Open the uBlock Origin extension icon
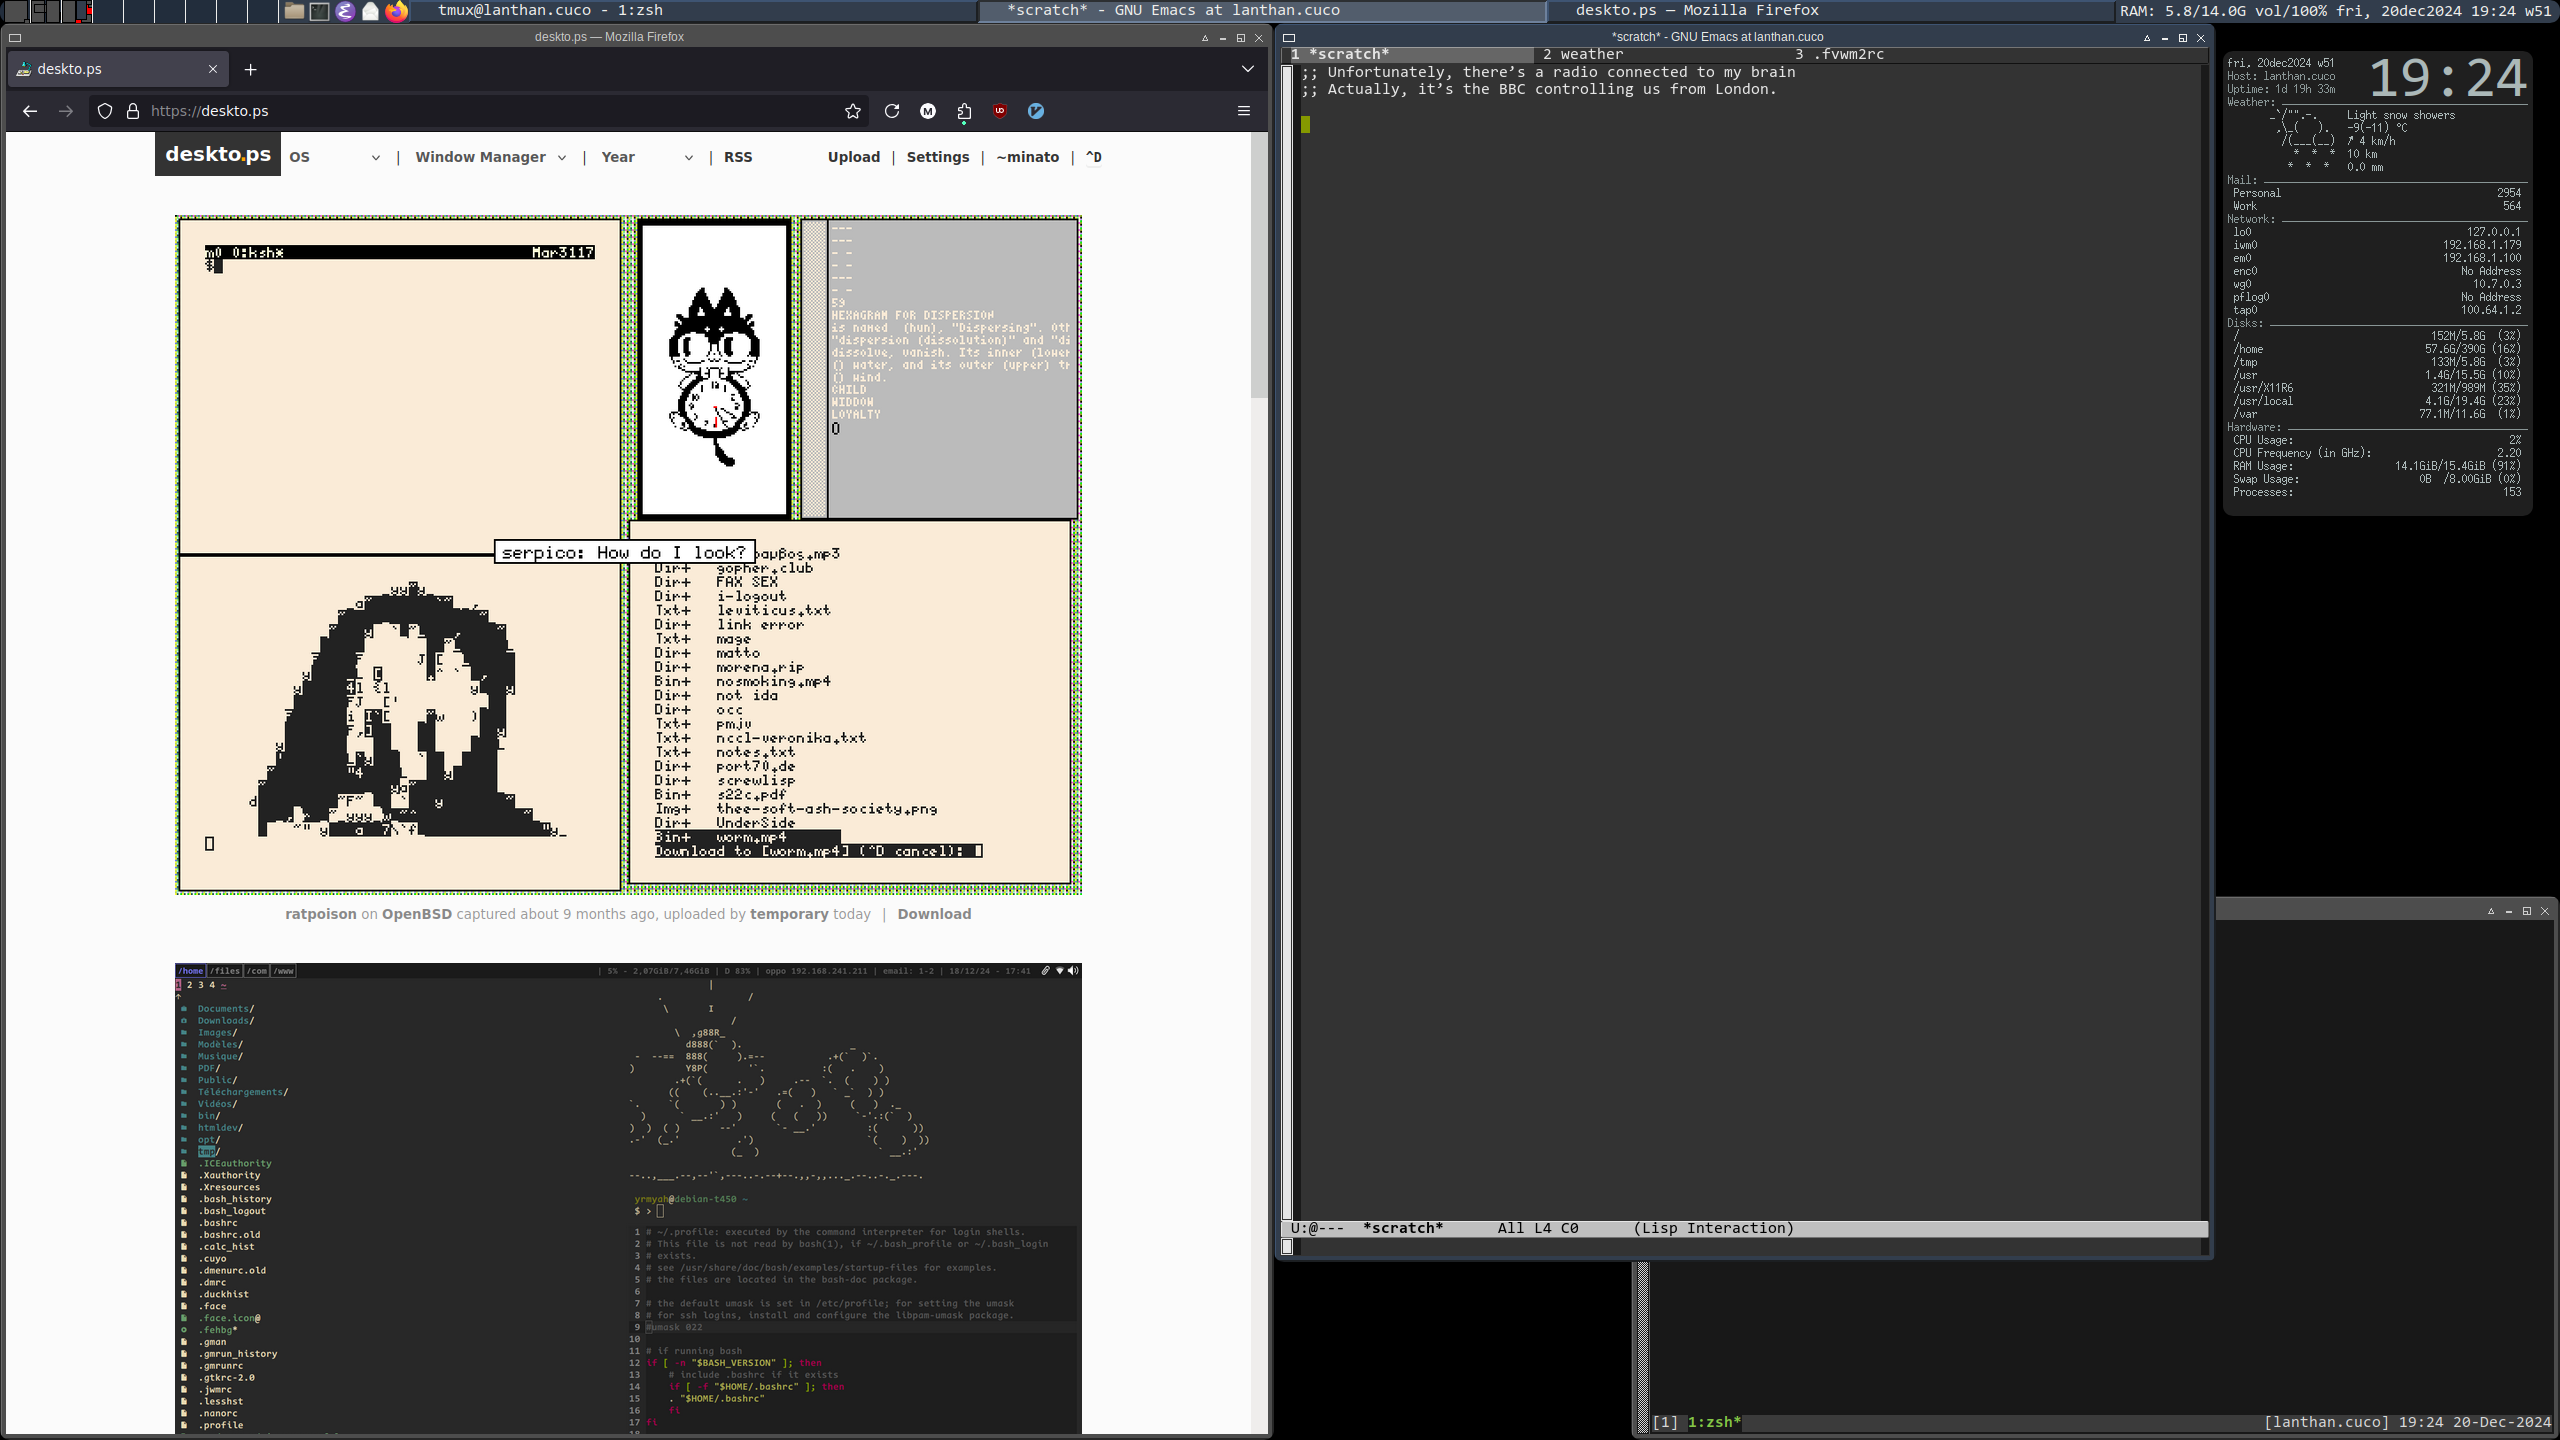The width and height of the screenshot is (2560, 1440). (999, 111)
